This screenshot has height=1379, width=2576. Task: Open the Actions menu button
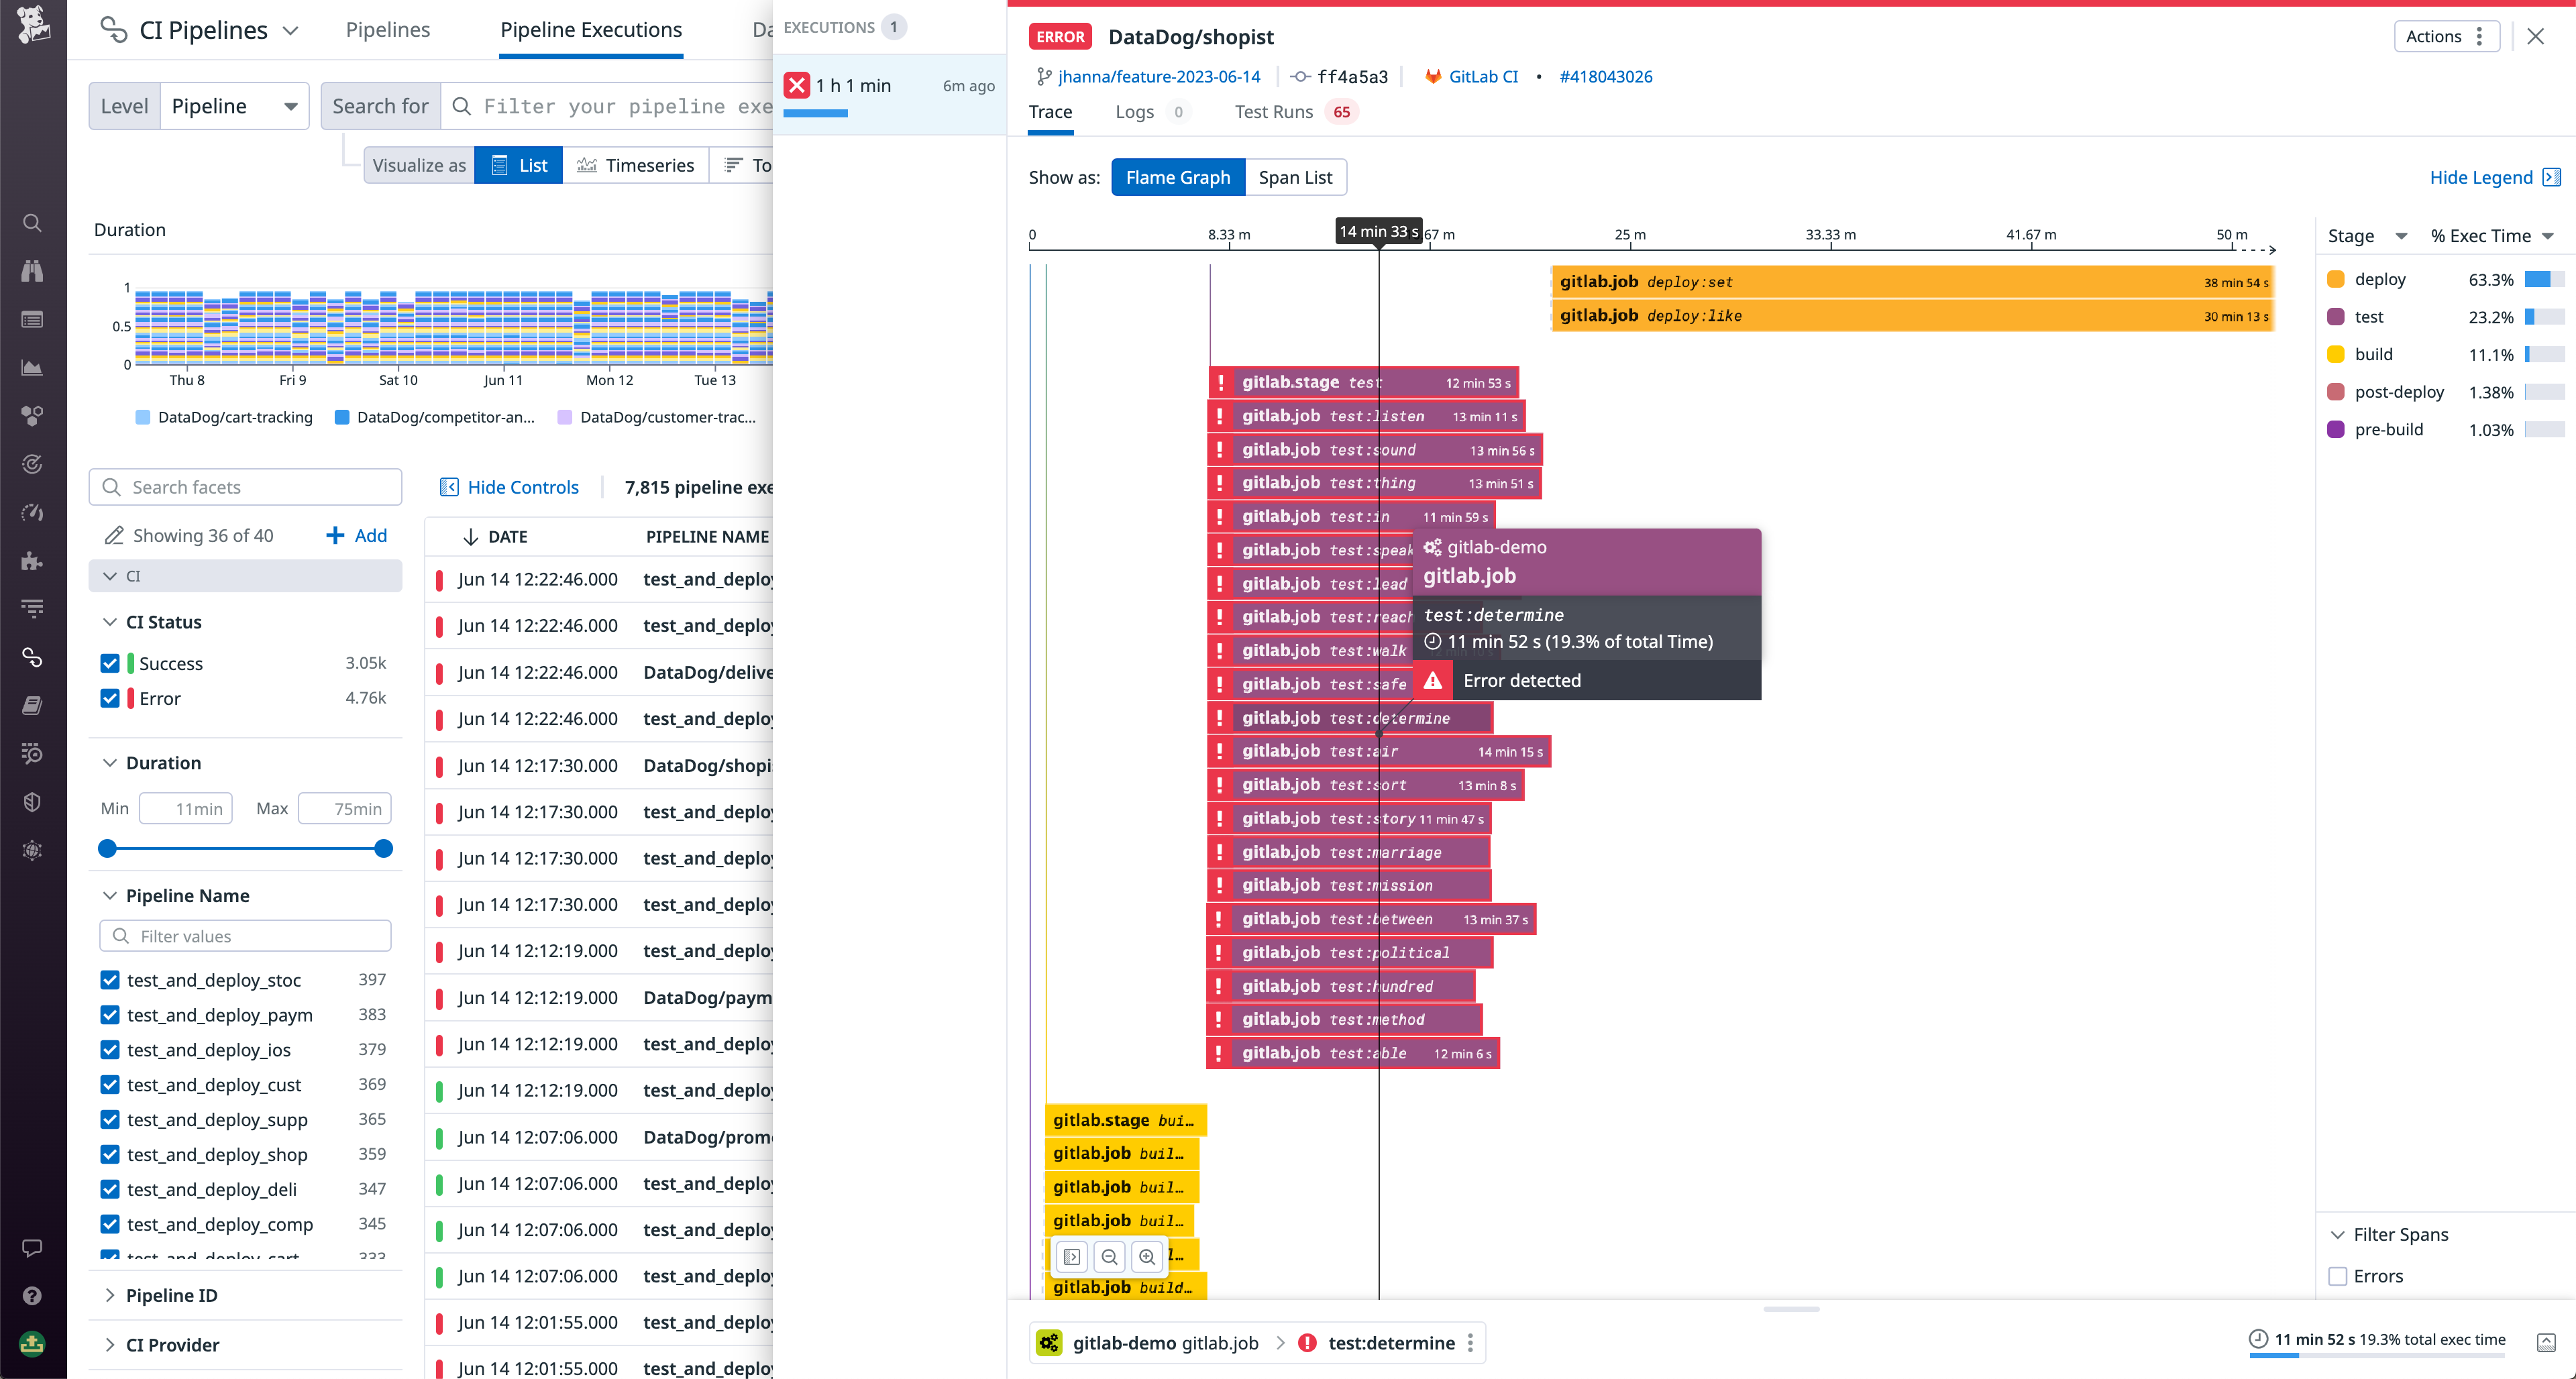pyautogui.click(x=2447, y=36)
